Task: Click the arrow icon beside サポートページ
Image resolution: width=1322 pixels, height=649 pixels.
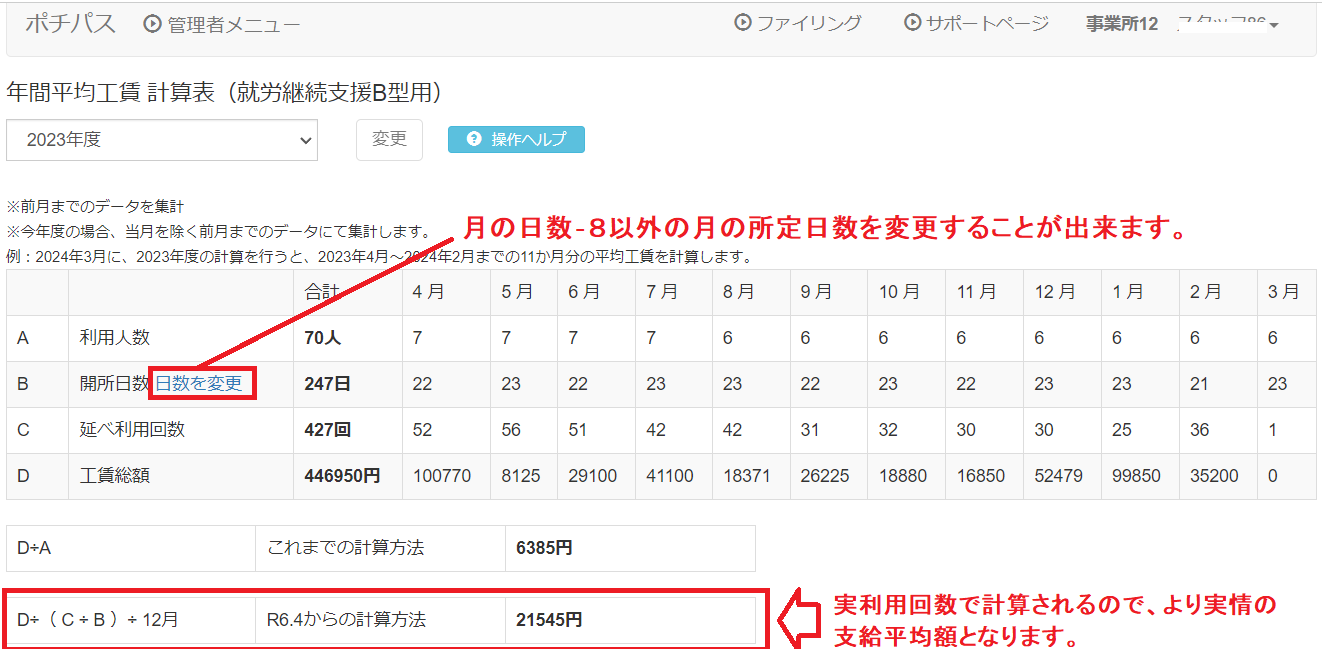Action: point(912,23)
